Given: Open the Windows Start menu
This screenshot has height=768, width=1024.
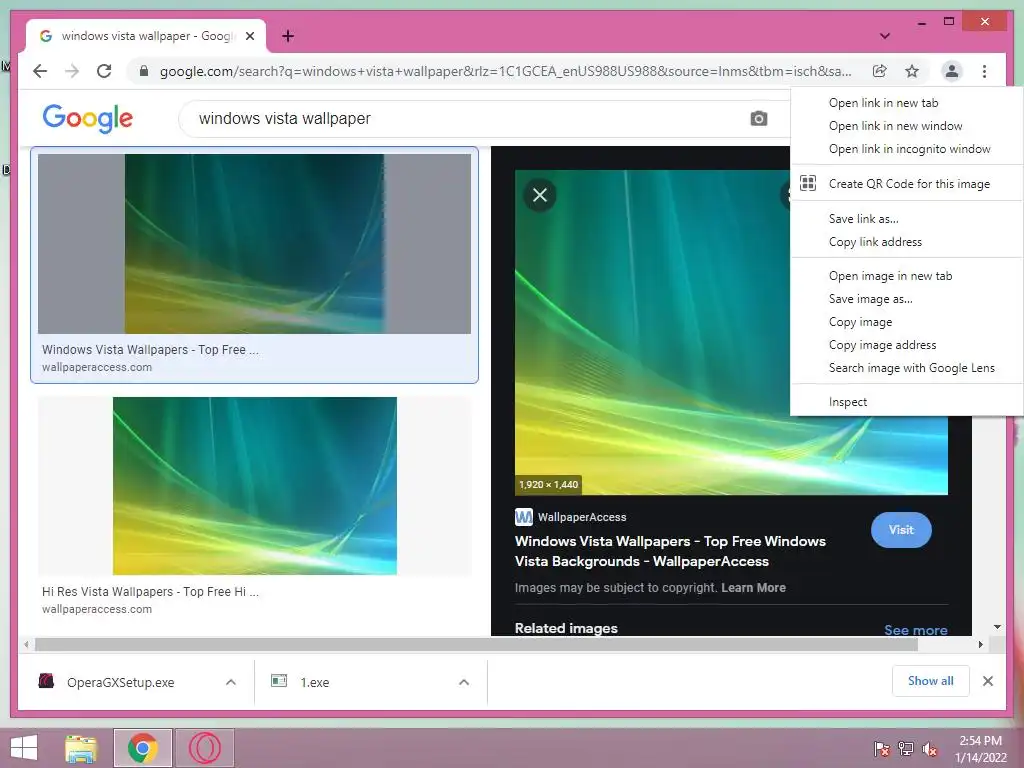Looking at the screenshot, I should (24, 748).
